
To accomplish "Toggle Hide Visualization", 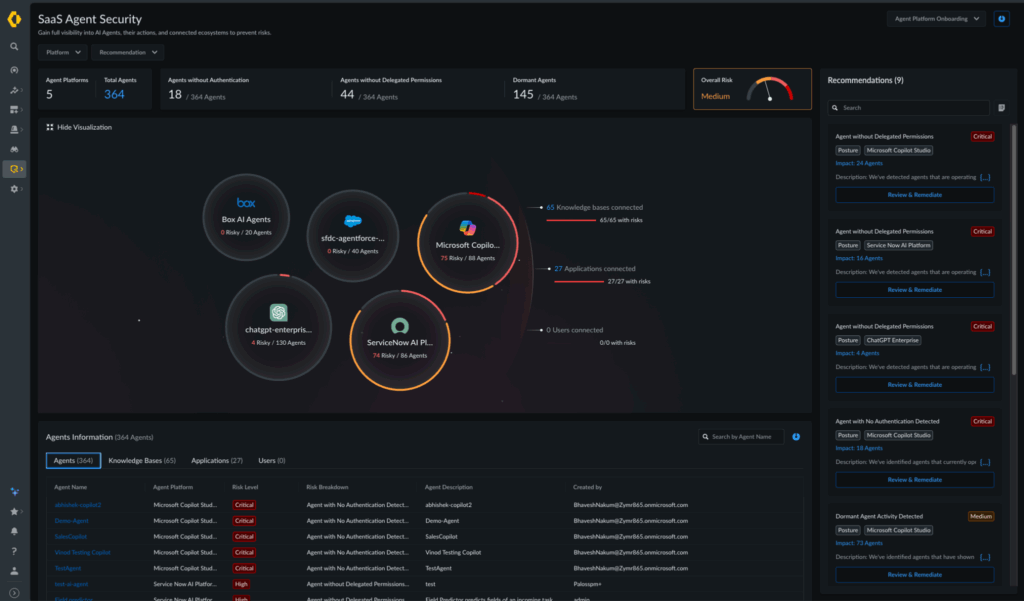I will 79,127.
